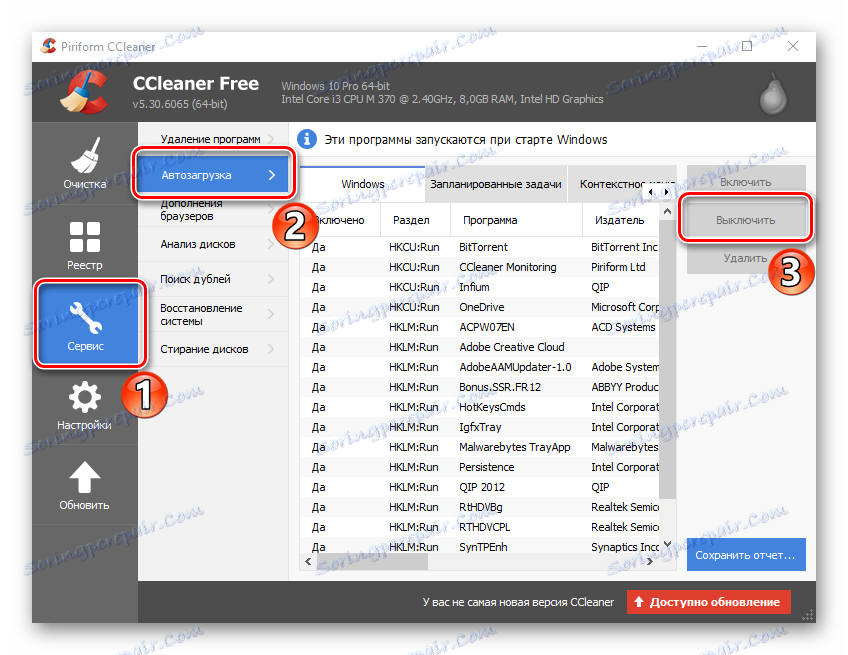Switch to the Windows tab
The image size is (848, 655).
(362, 184)
